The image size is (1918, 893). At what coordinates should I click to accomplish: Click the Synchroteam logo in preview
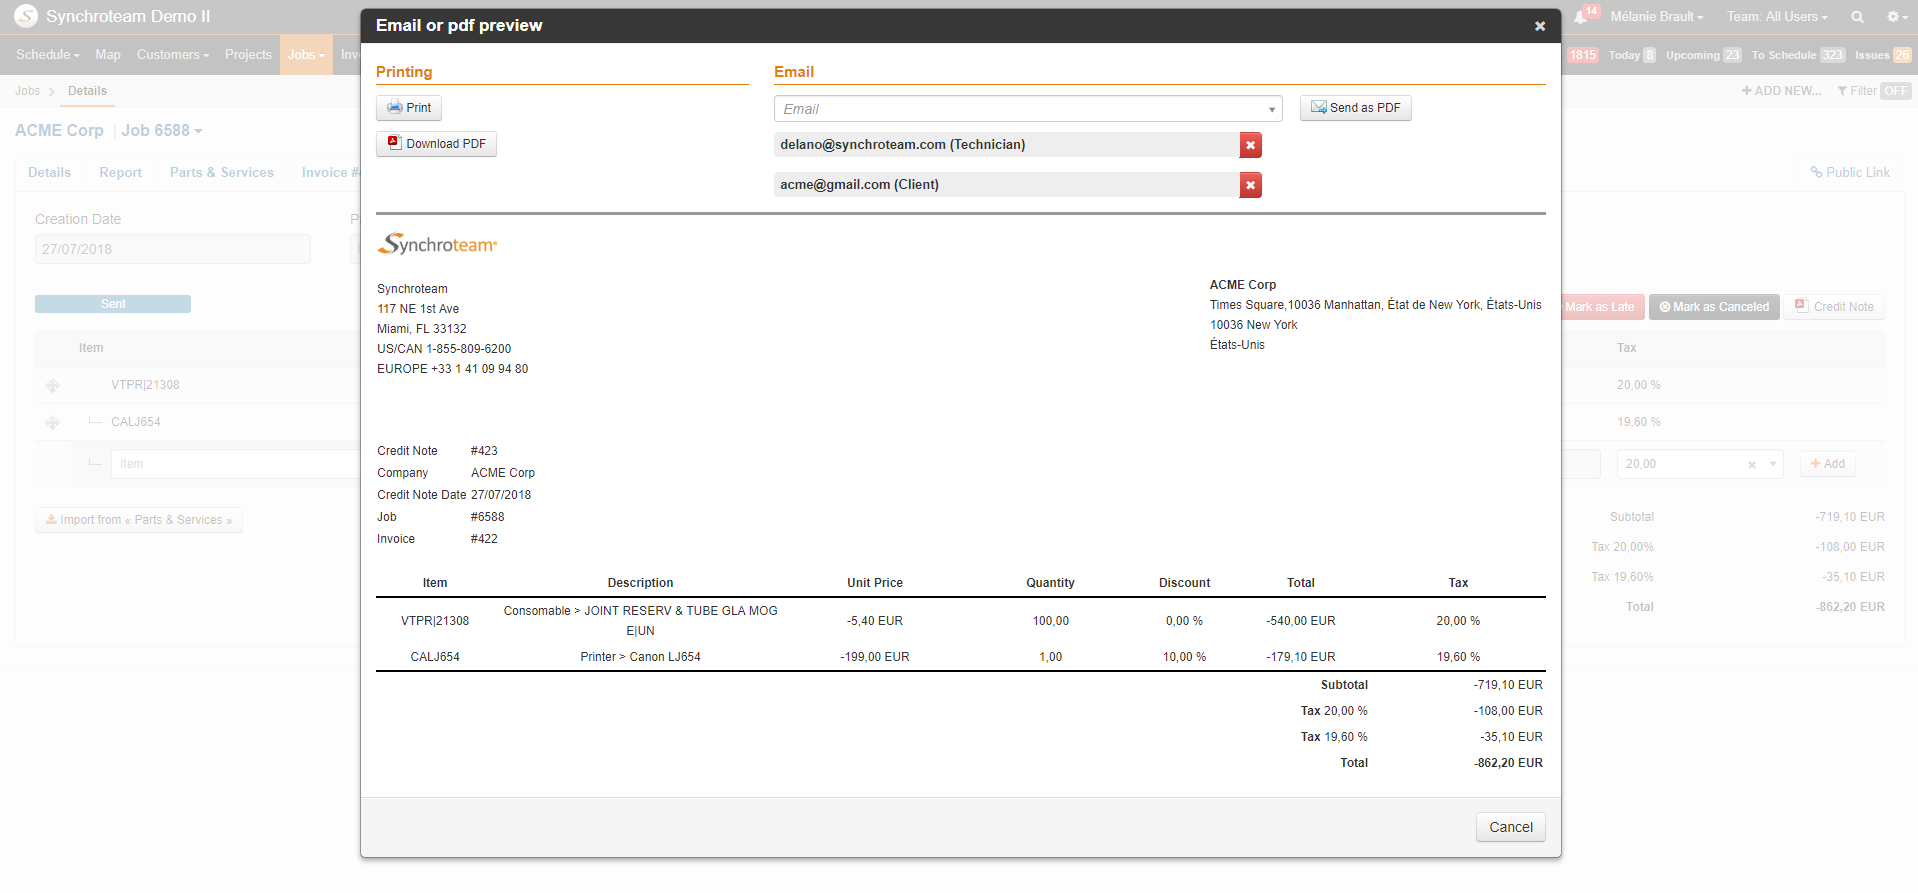click(437, 244)
